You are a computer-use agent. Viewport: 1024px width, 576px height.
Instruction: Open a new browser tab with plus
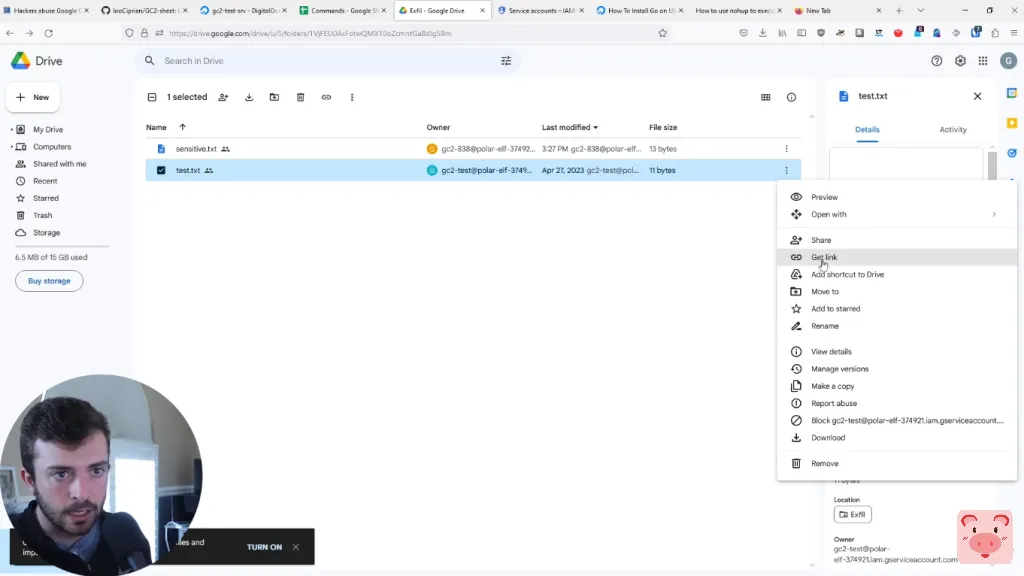899,10
